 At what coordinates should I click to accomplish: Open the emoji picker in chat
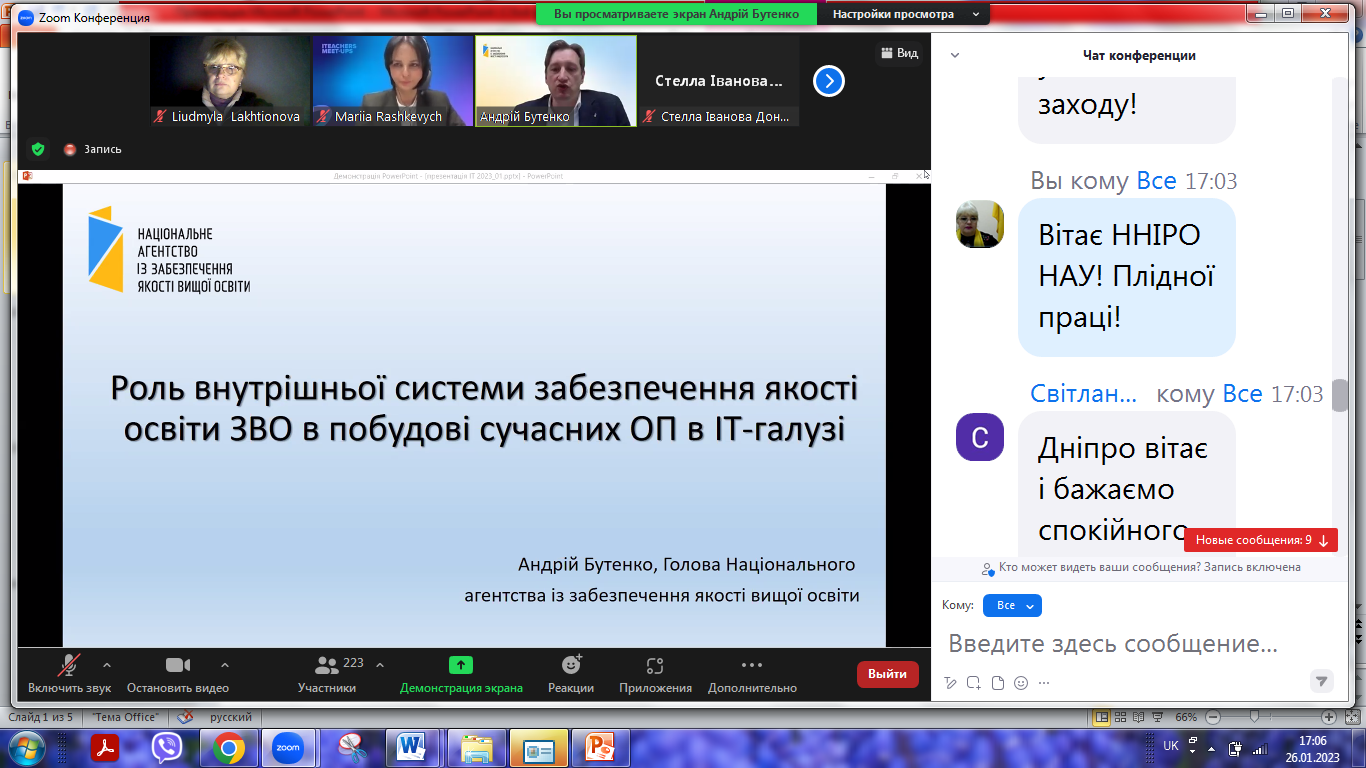click(x=1021, y=683)
